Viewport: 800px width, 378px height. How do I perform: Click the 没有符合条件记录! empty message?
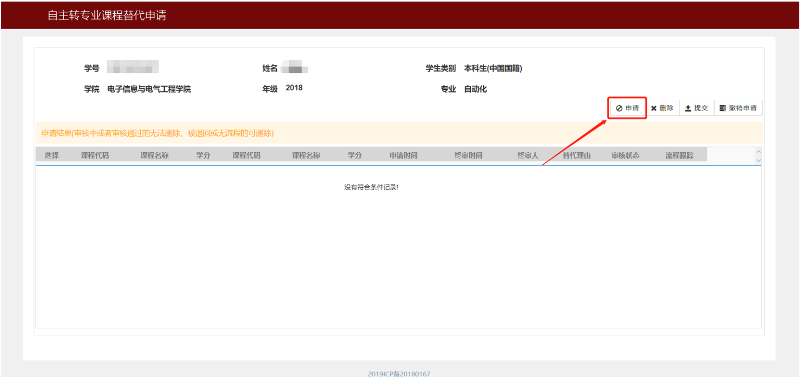coord(371,187)
